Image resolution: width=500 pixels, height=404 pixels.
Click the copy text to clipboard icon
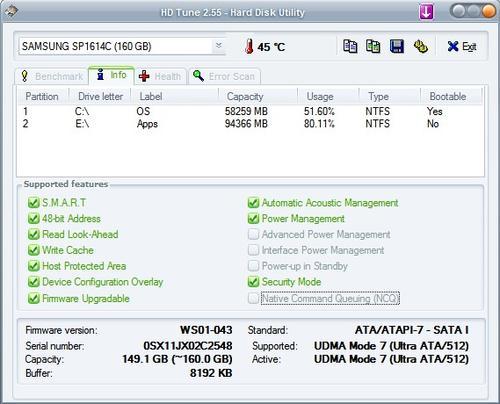pyautogui.click(x=350, y=46)
